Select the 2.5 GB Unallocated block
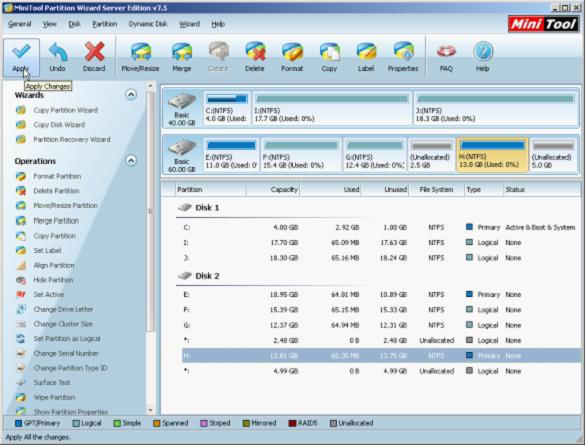This screenshot has height=446, width=586. pyautogui.click(x=431, y=155)
